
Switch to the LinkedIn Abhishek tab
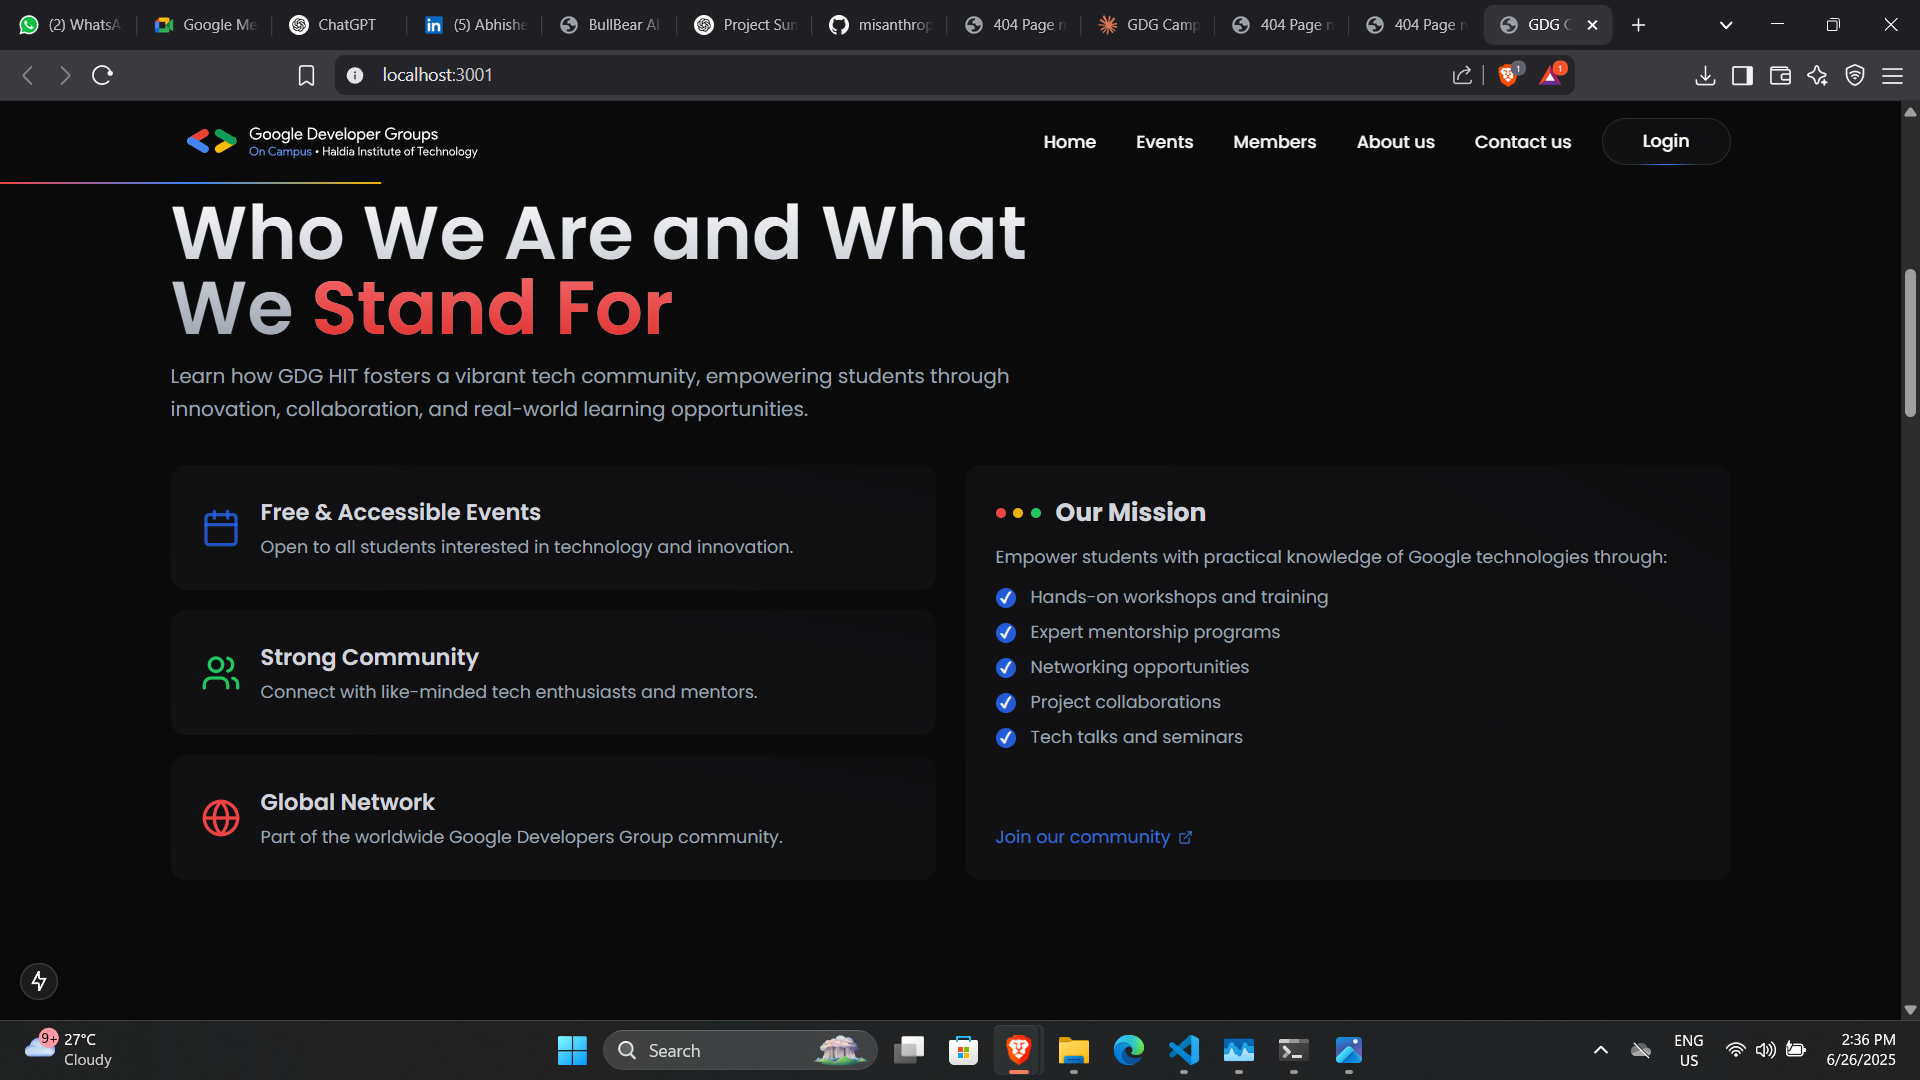[476, 25]
